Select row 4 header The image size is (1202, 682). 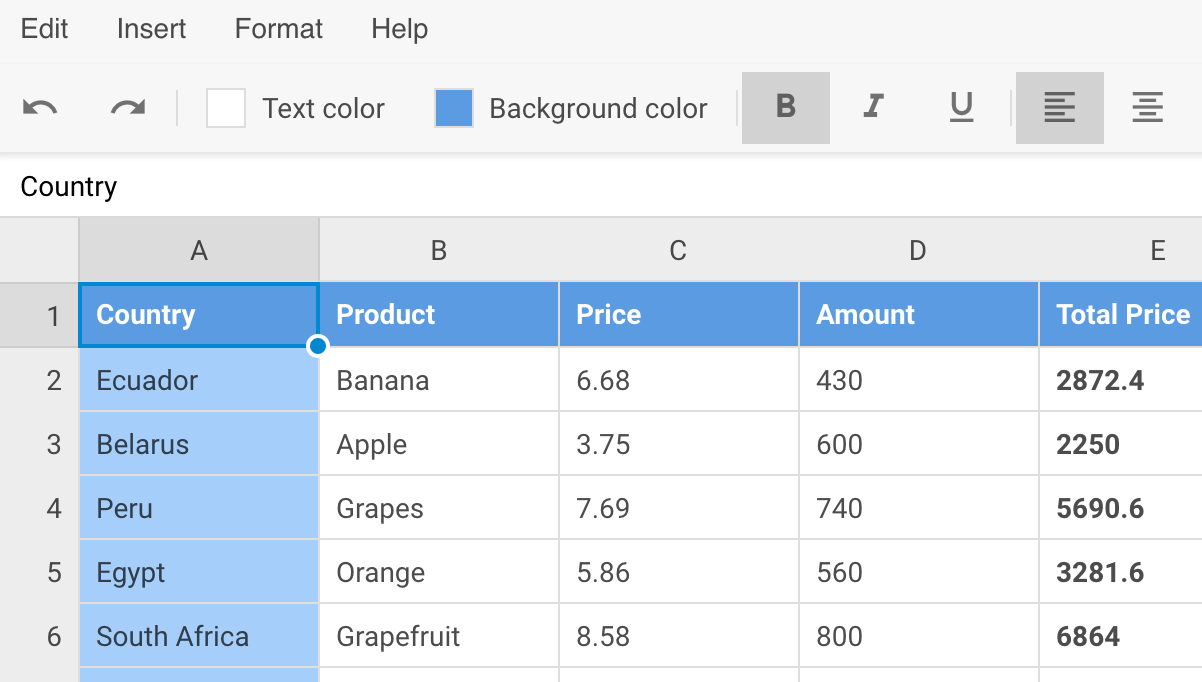(x=40, y=508)
